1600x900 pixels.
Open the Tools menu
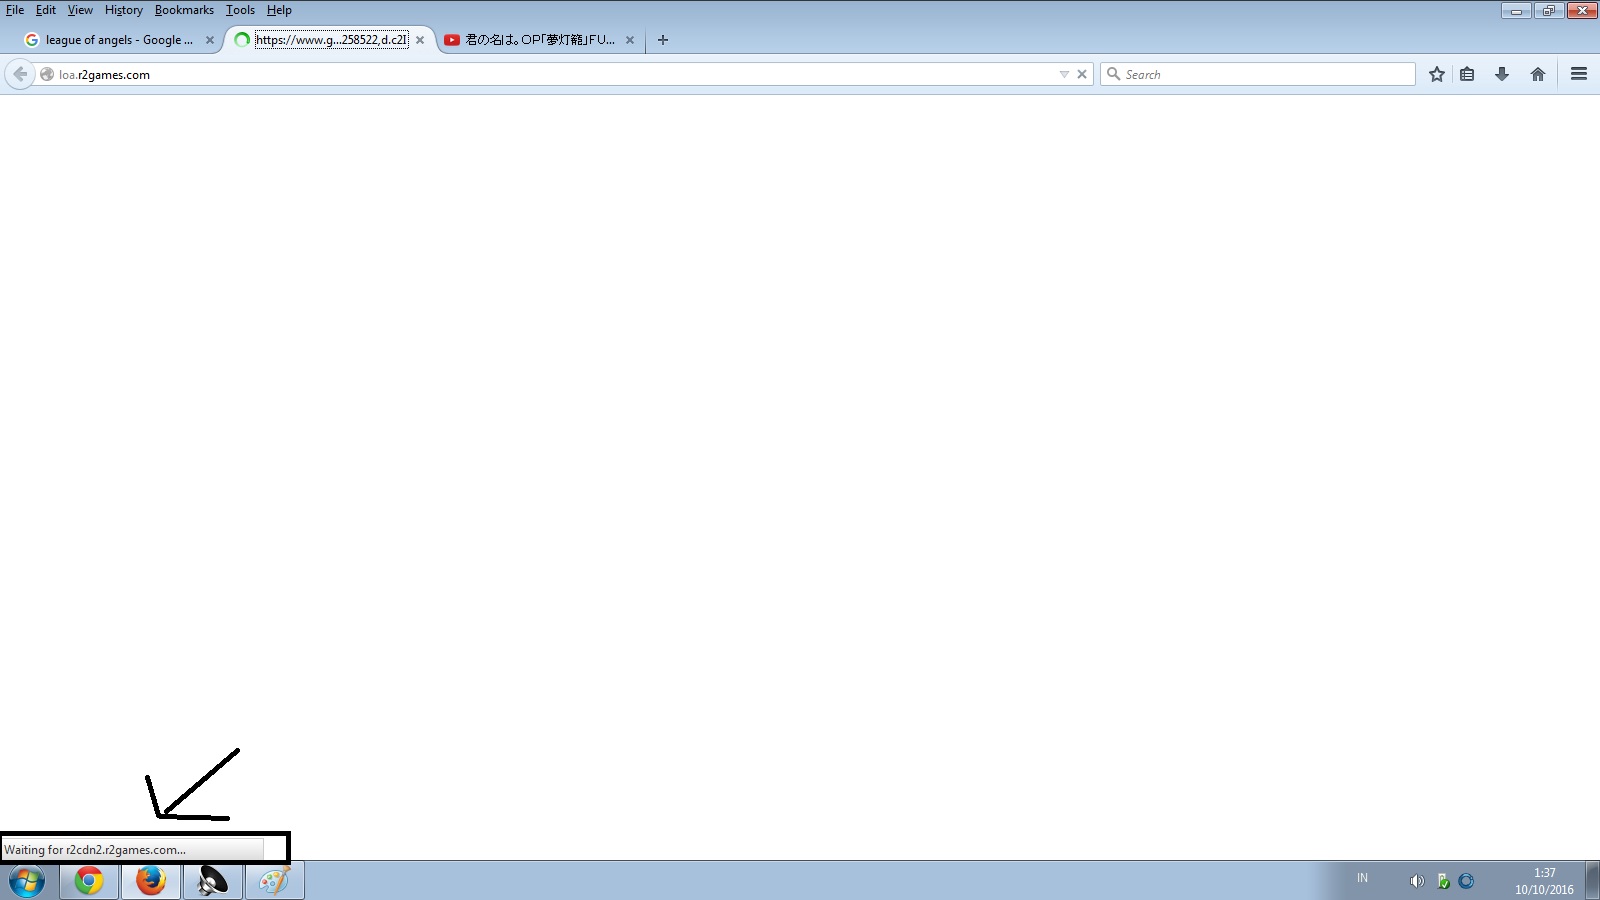point(240,10)
